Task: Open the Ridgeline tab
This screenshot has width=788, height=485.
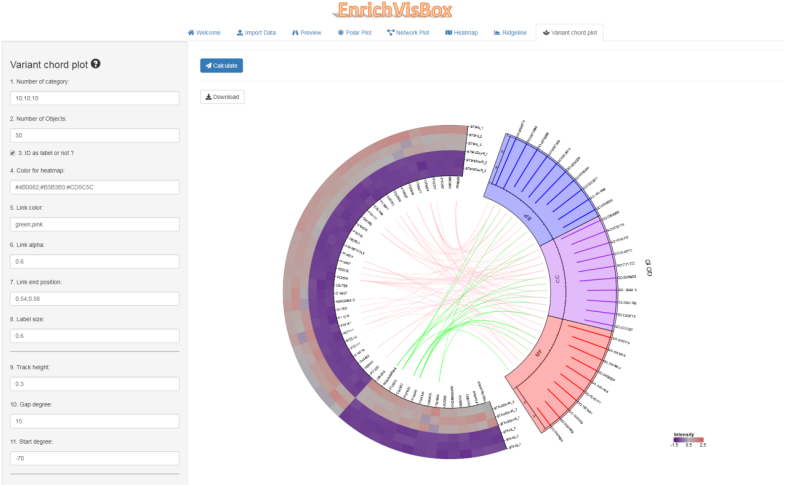Action: tap(510, 33)
